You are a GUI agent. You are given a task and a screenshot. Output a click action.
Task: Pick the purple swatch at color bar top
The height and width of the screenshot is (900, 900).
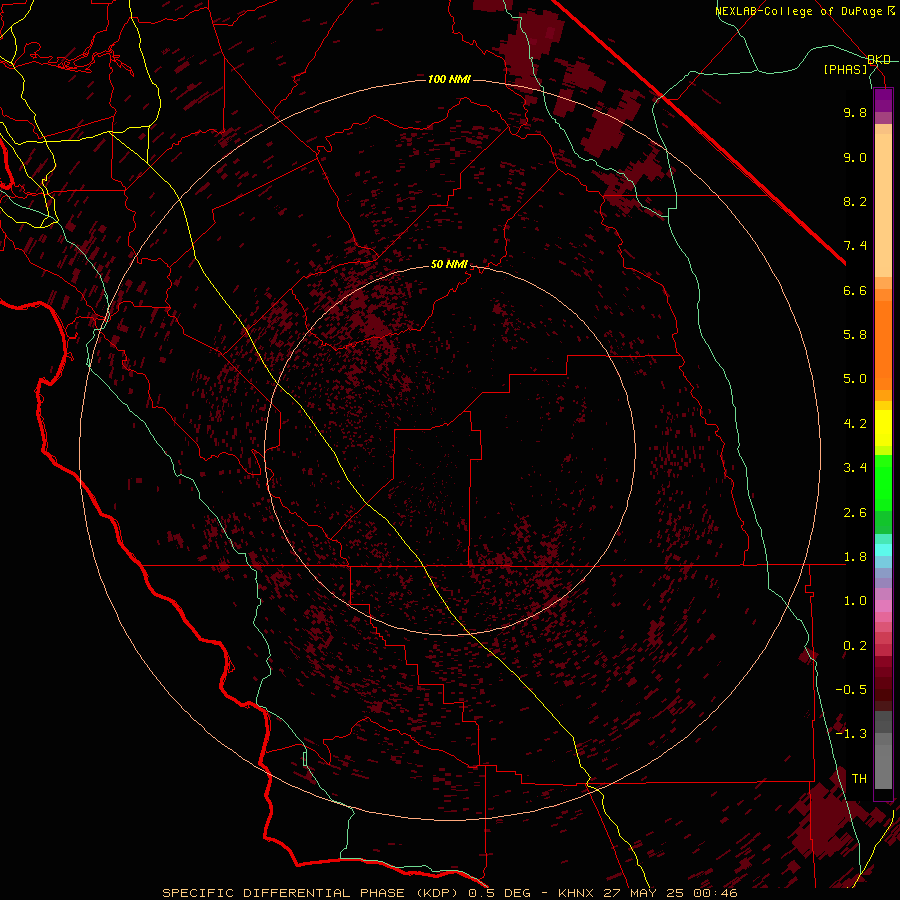[x=883, y=100]
